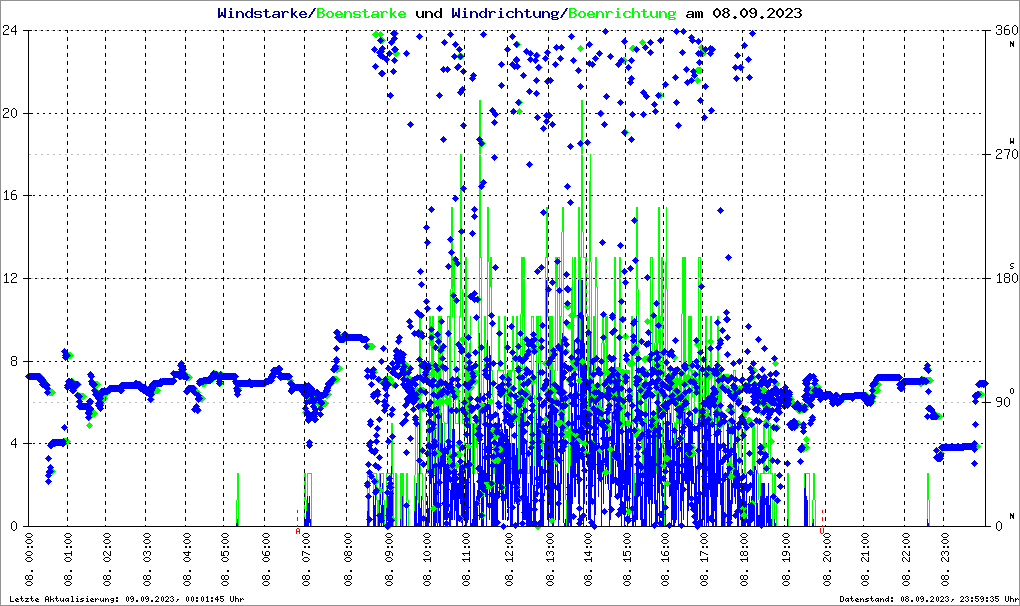
Task: Click the date '08.09.2023' in the title
Action: (x=757, y=13)
